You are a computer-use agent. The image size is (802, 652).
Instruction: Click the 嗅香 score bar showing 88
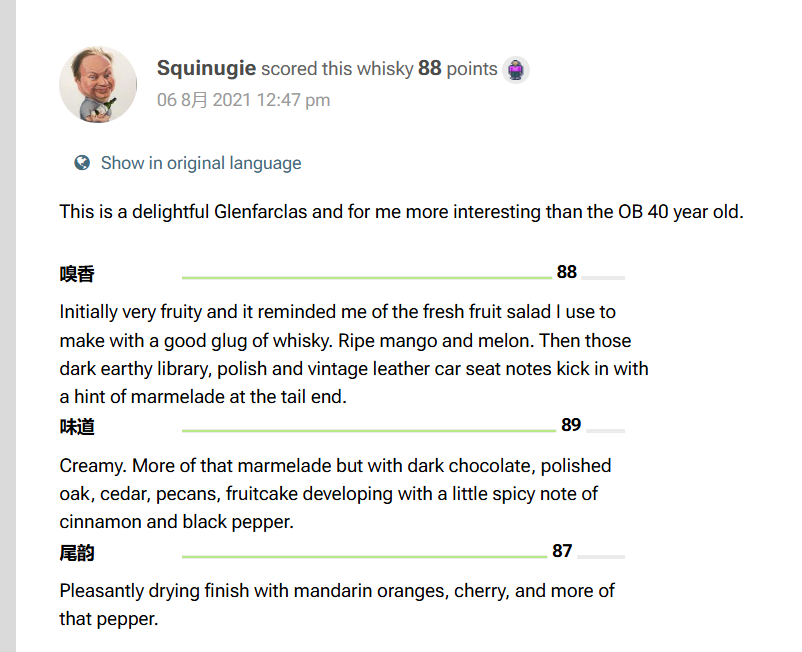pos(403,277)
